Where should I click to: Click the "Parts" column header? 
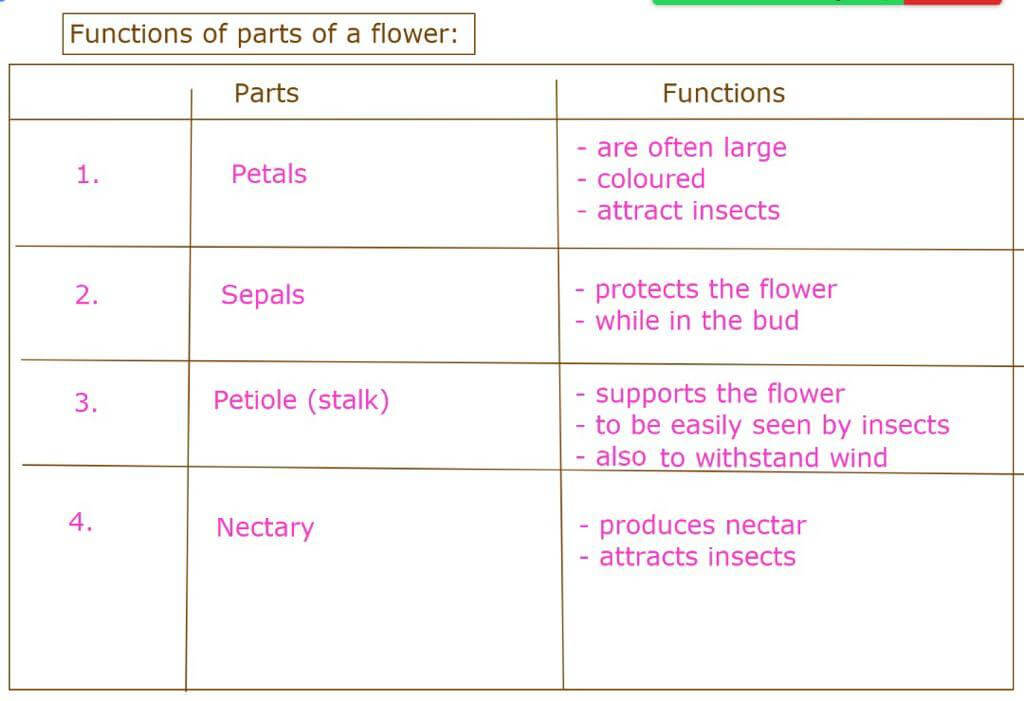(x=266, y=94)
